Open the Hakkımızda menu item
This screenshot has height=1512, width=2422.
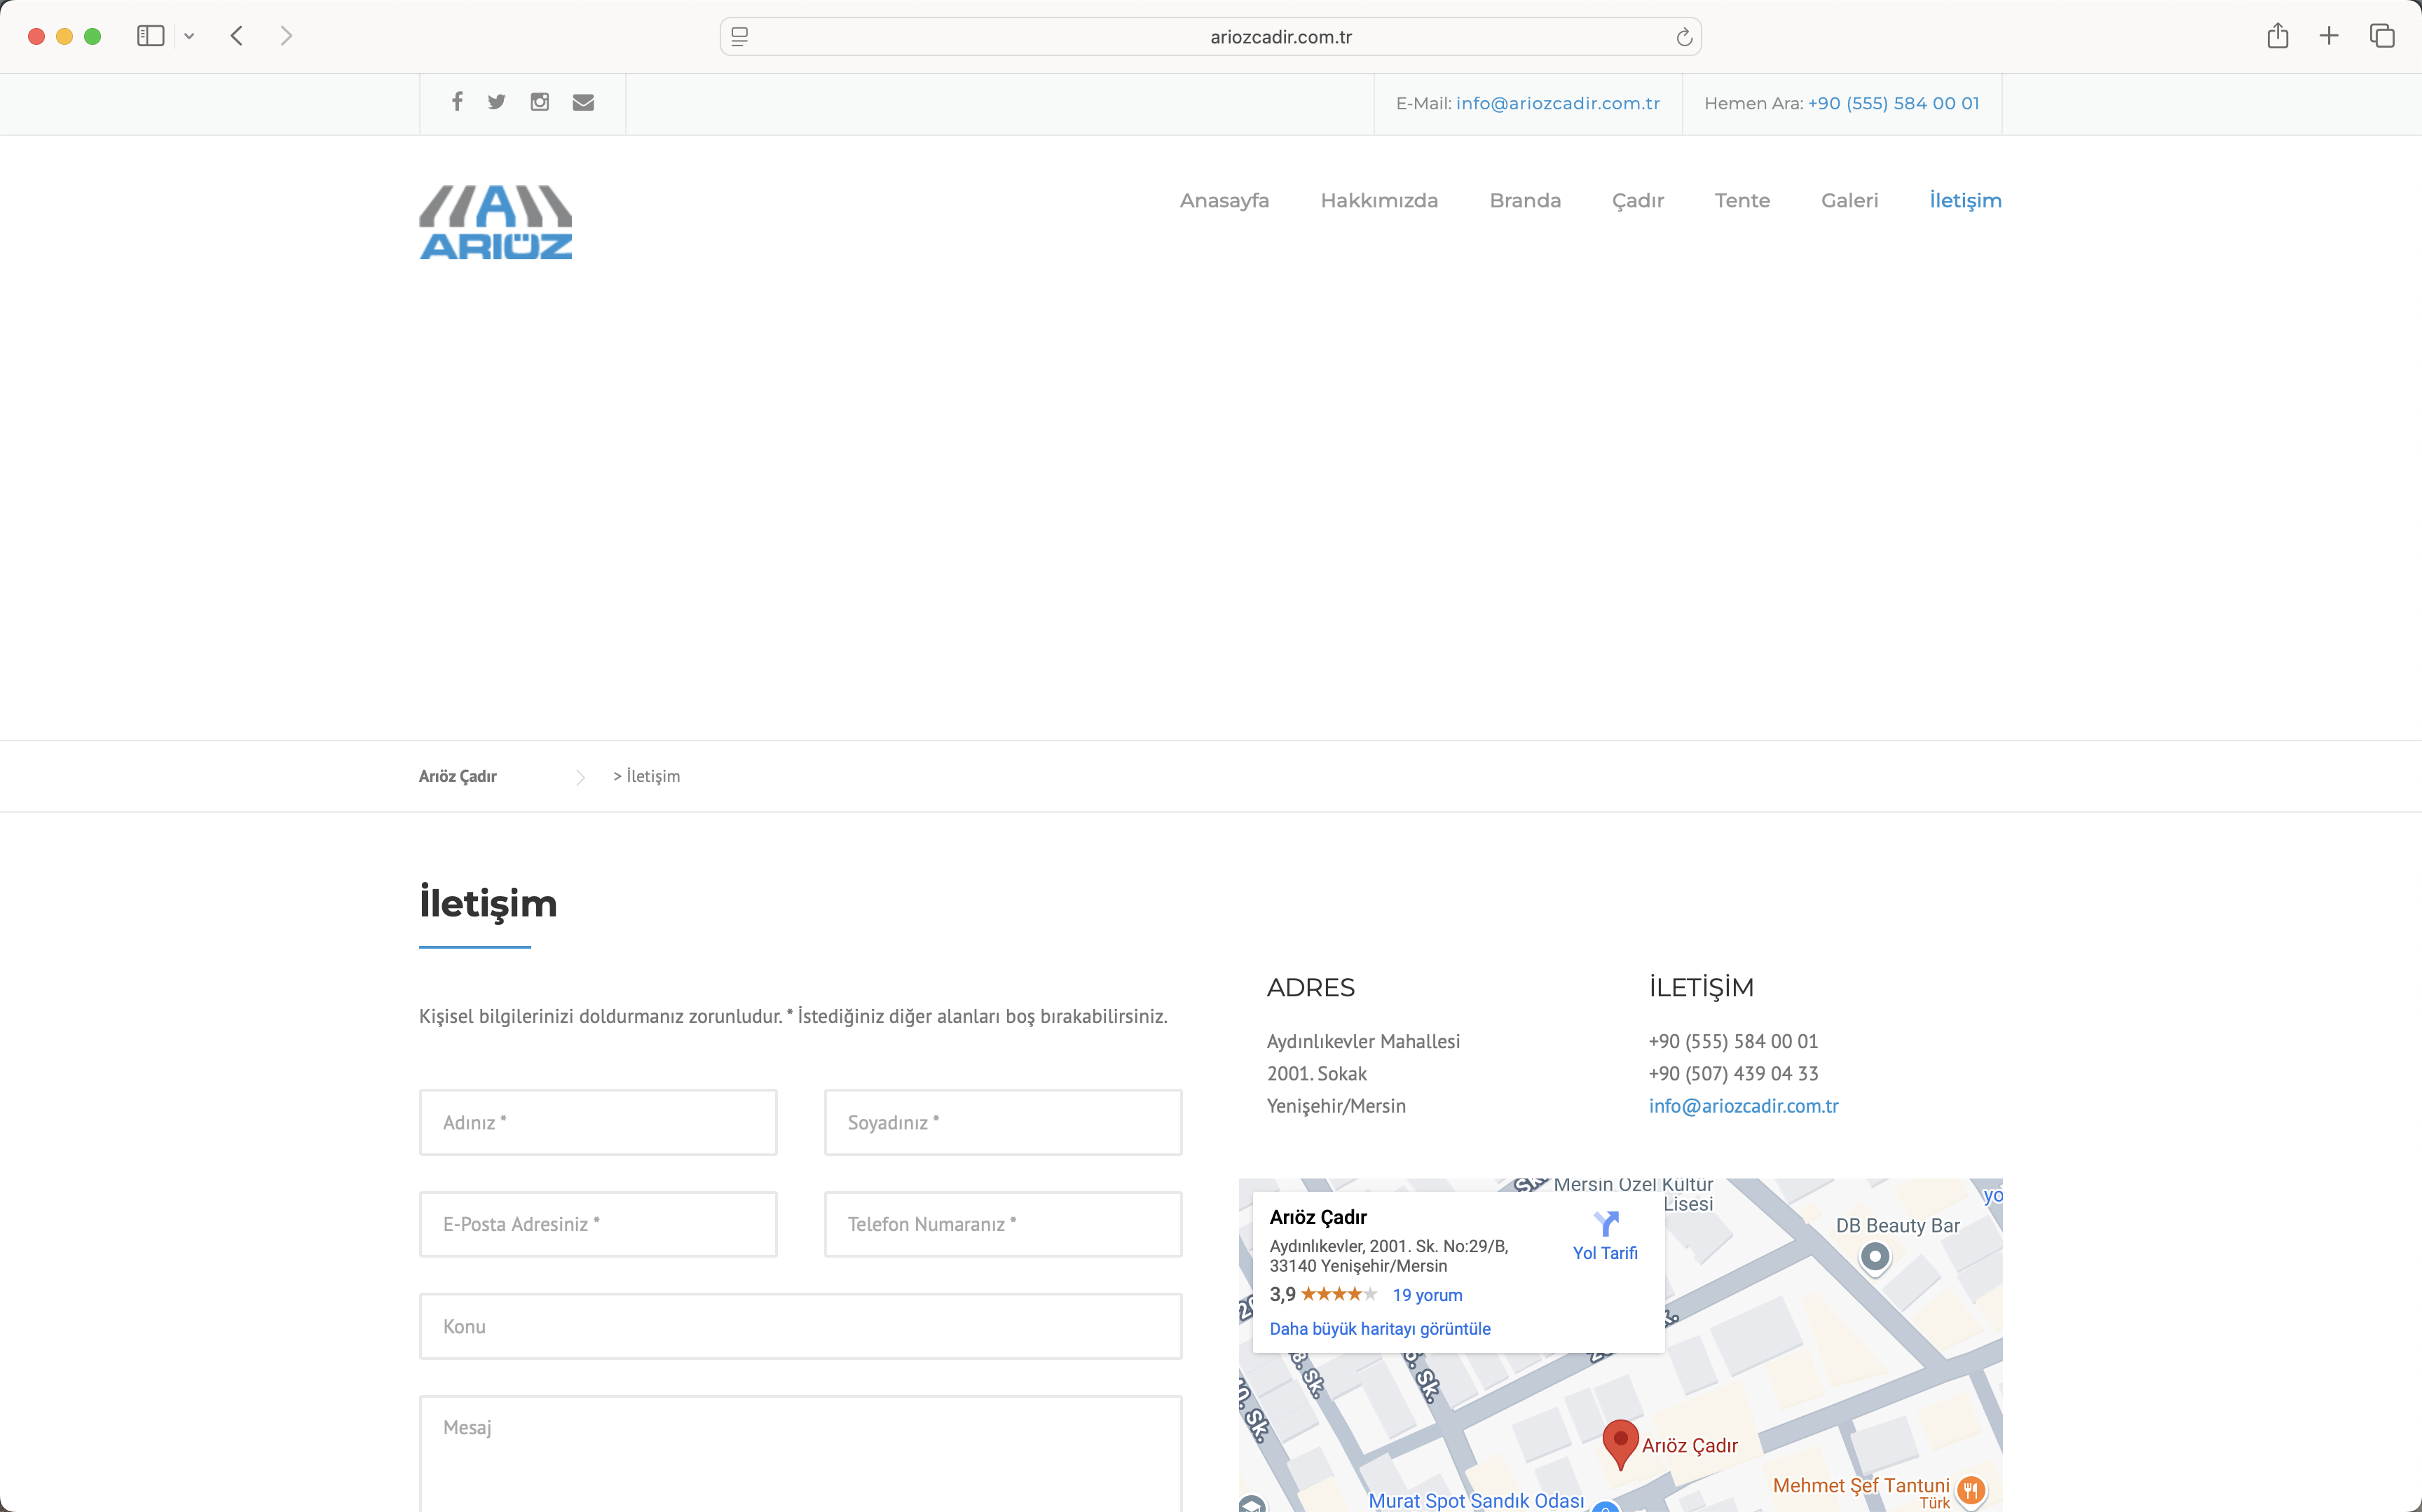(x=1379, y=201)
